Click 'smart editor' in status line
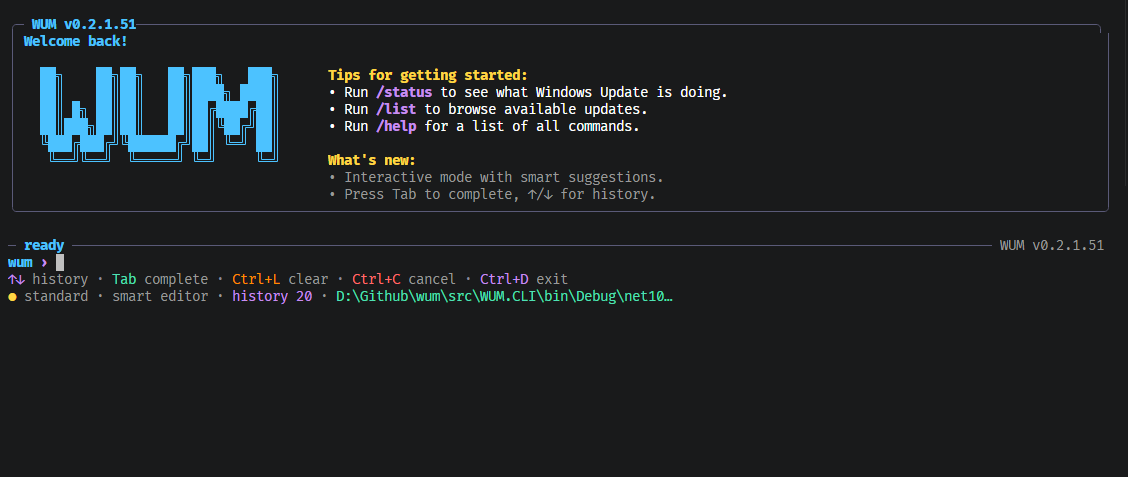The image size is (1128, 477). click(x=160, y=296)
